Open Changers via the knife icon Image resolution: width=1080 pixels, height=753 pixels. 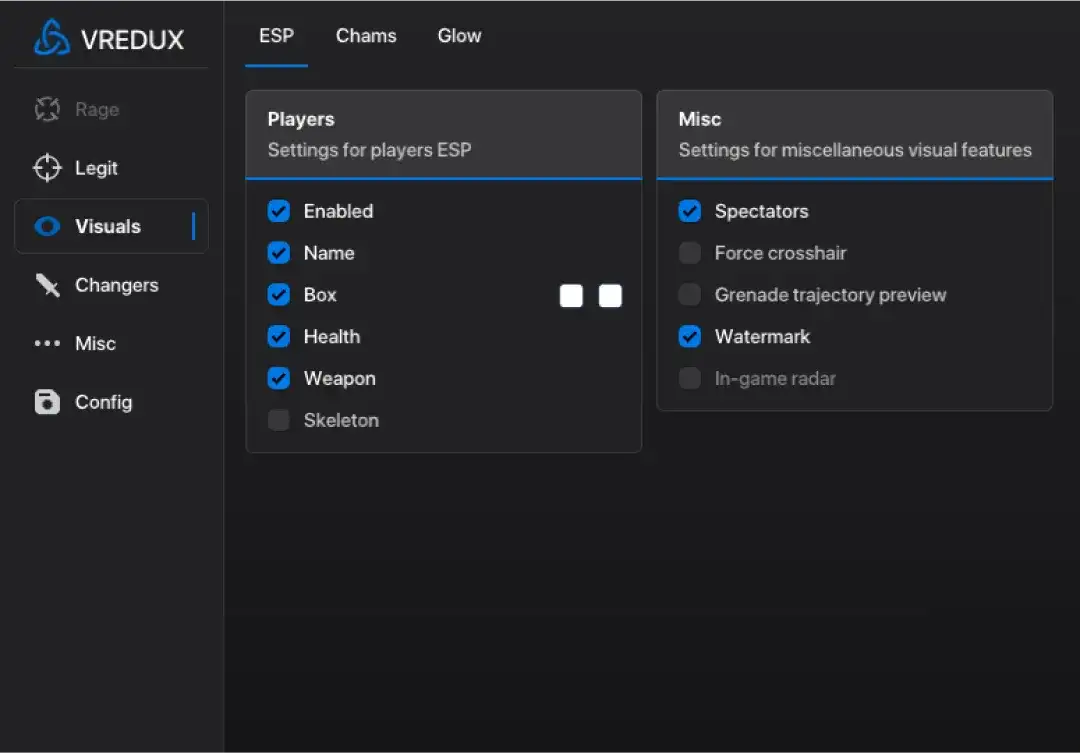pos(47,286)
